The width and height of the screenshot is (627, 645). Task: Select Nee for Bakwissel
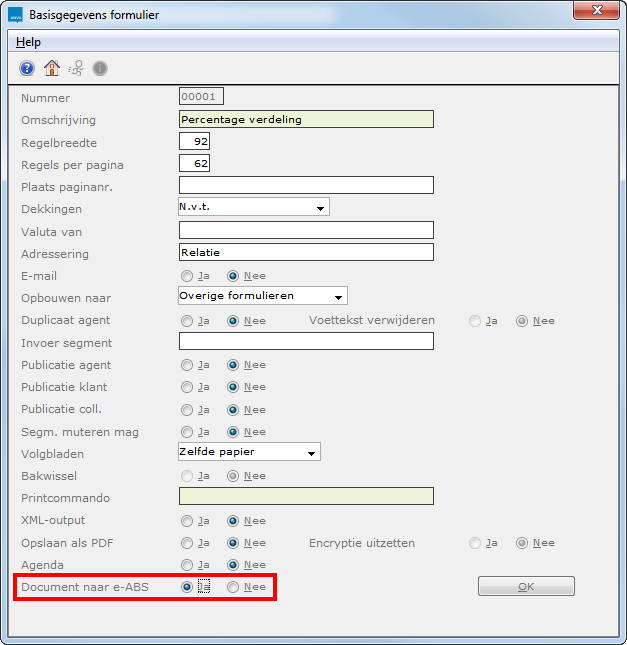coord(233,476)
